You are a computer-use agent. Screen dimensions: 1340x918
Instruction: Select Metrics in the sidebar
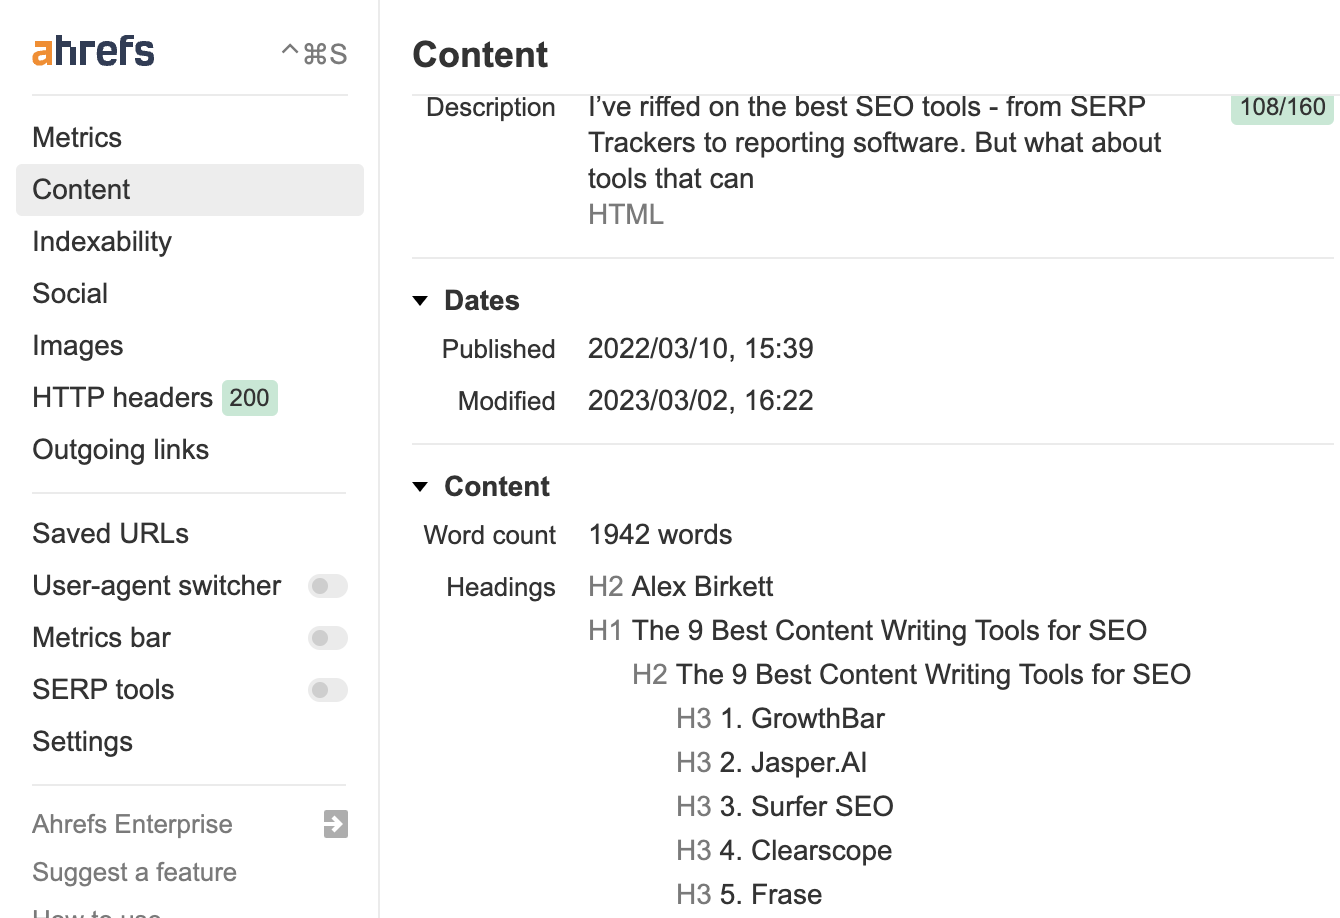point(77,137)
